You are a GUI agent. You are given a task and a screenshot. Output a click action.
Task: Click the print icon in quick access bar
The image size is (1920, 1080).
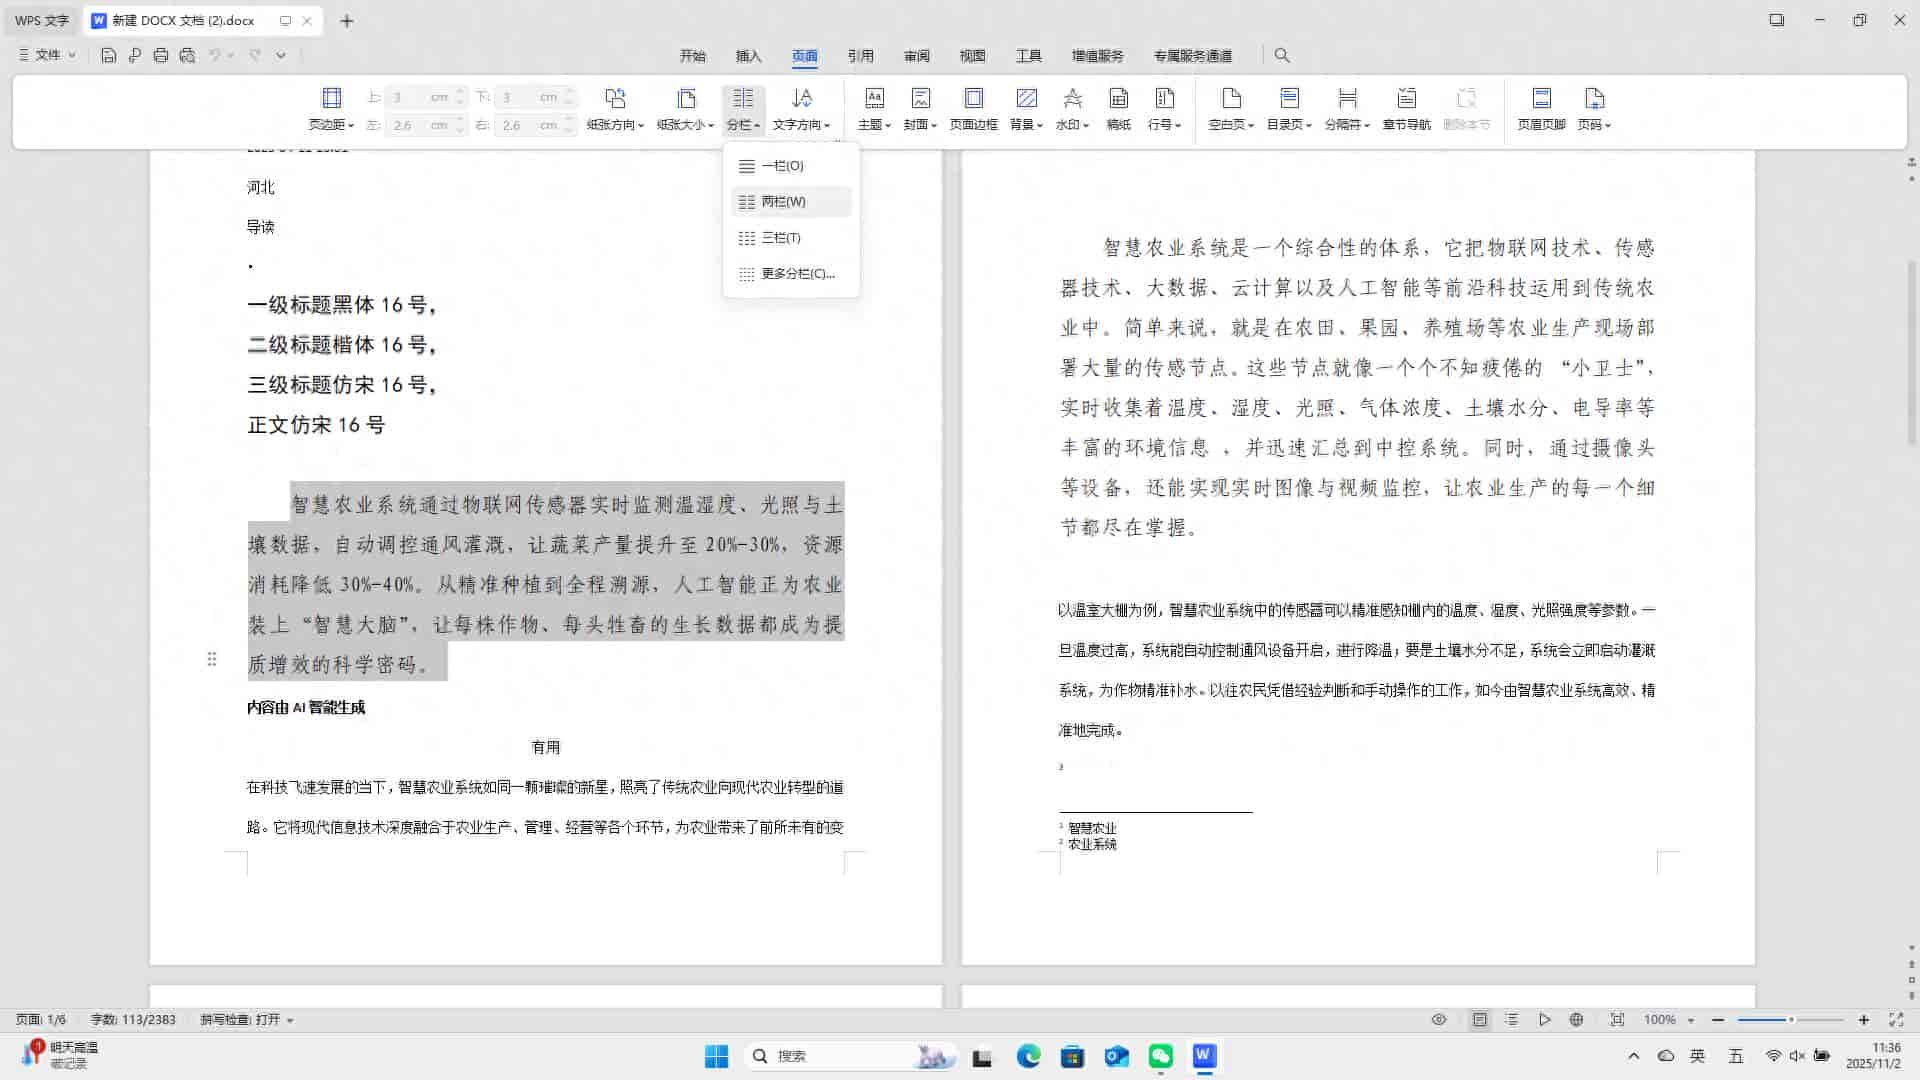click(161, 55)
